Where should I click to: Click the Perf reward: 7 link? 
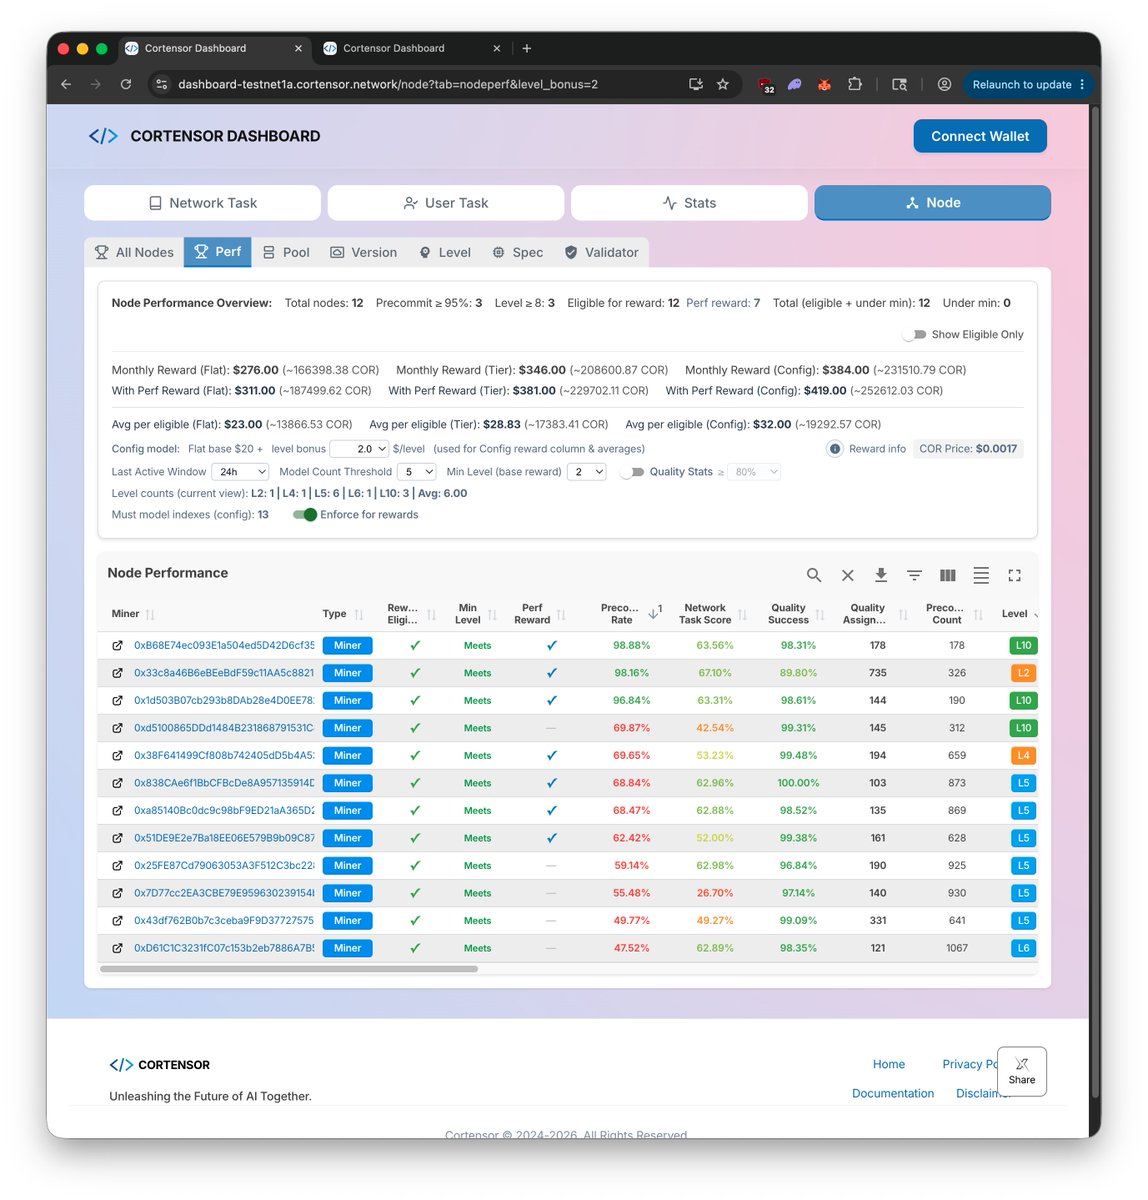(x=723, y=303)
